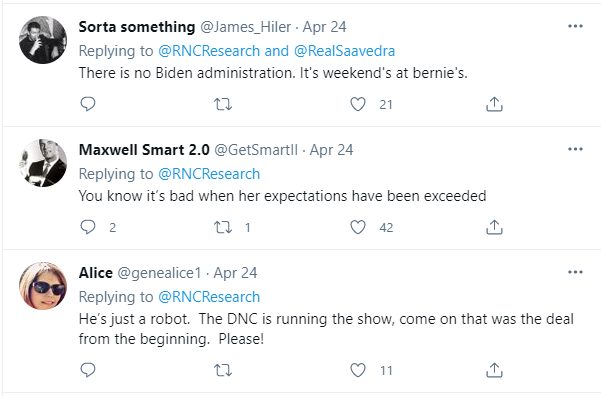601x396 pixels.
Task: Open more options for Alice's tweet
Action: point(575,272)
